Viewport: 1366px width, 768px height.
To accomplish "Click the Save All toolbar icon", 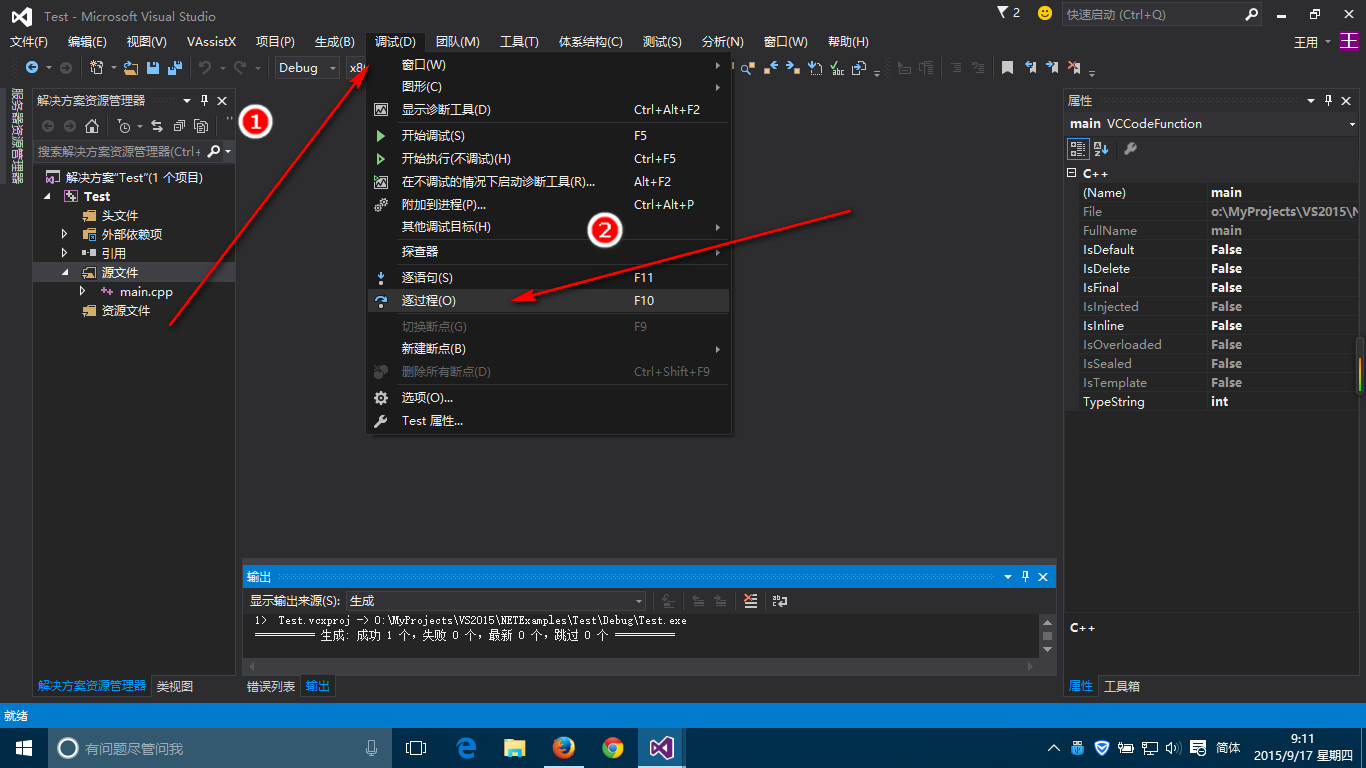I will tap(174, 68).
